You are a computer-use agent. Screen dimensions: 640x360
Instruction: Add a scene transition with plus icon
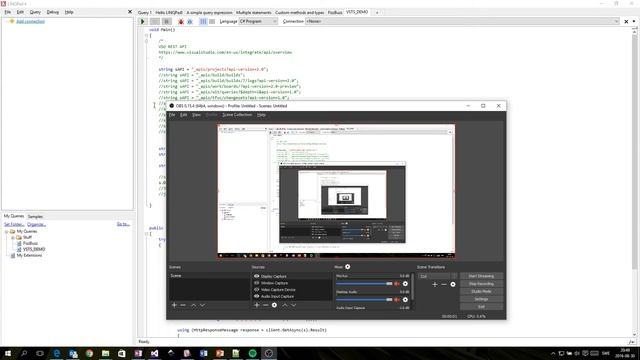(435, 284)
